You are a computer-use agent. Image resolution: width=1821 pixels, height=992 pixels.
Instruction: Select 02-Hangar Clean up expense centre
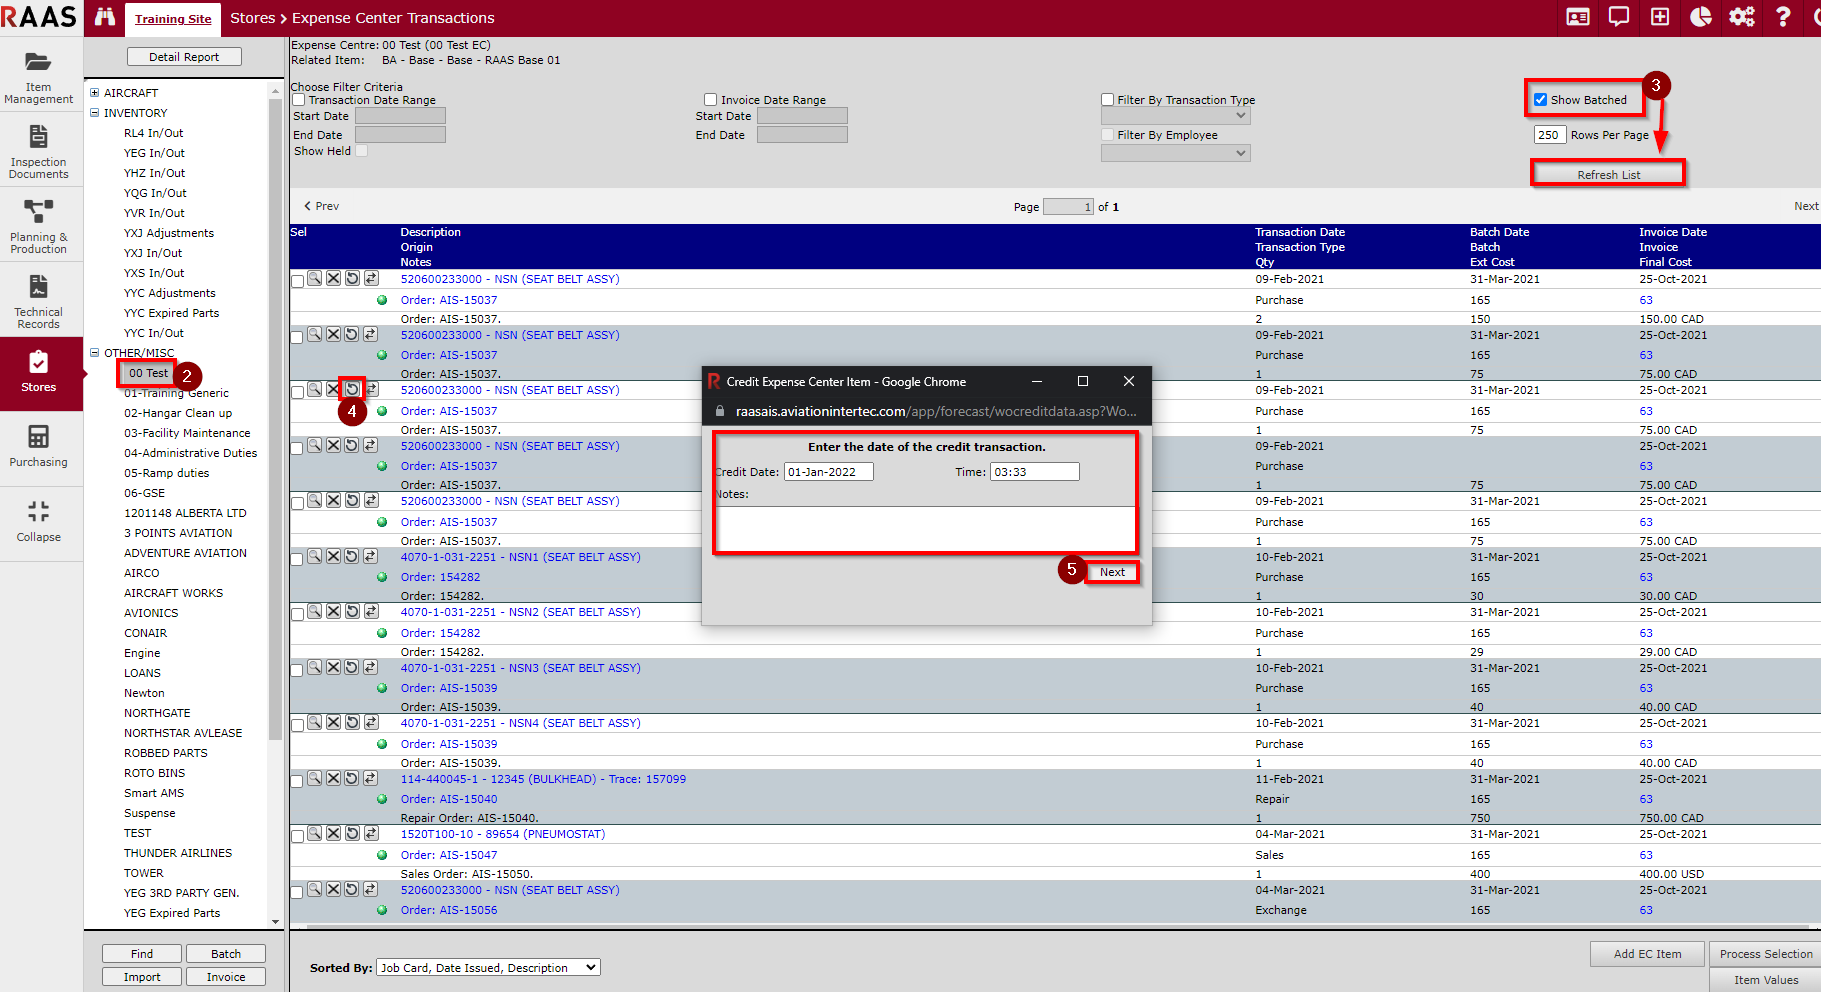tap(177, 413)
